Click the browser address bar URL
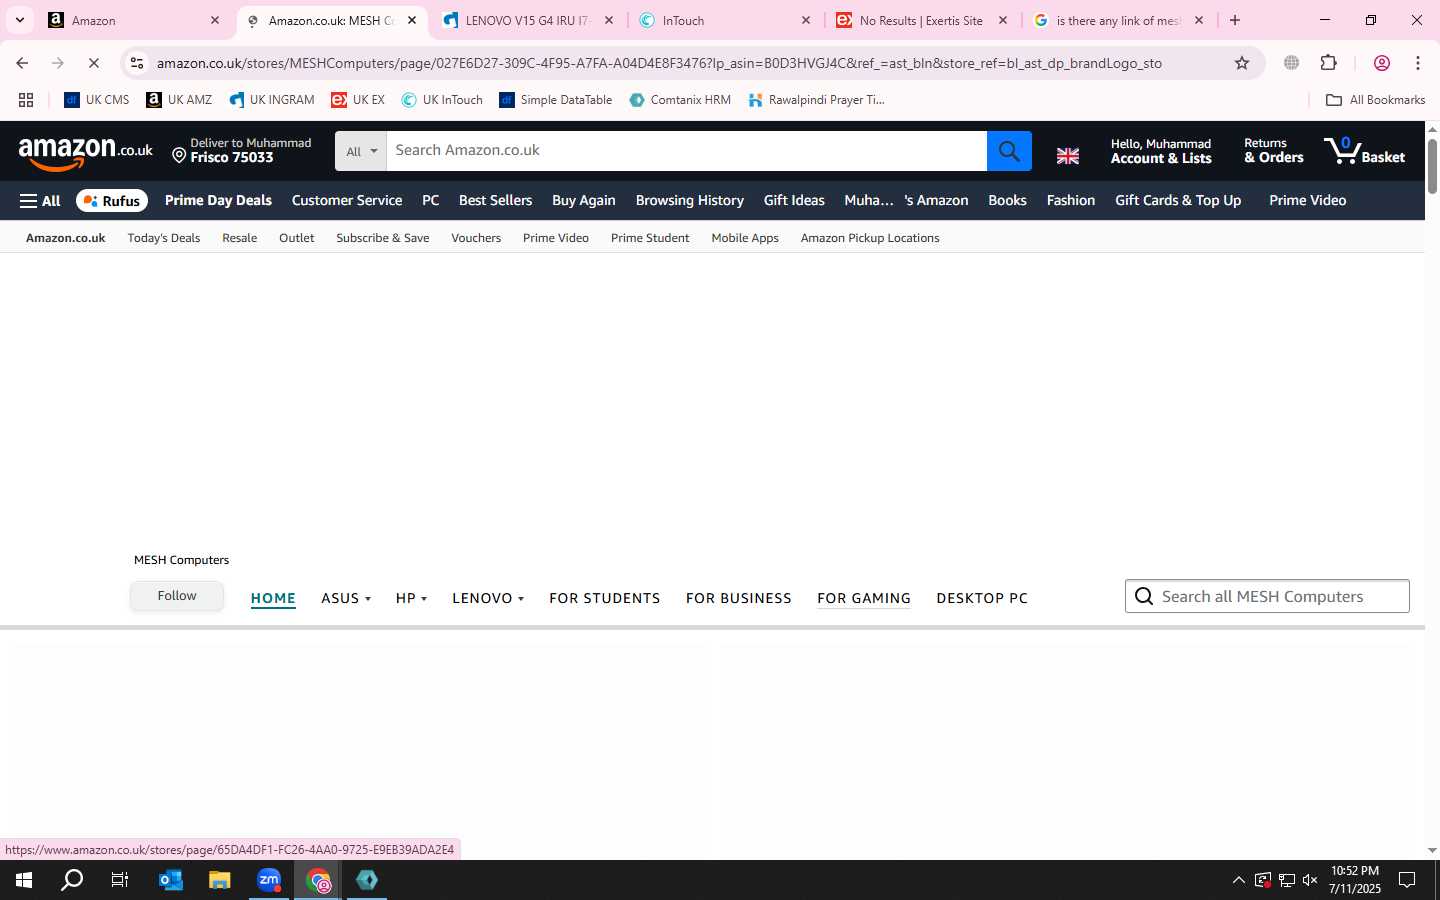This screenshot has height=900, width=1440. [659, 63]
